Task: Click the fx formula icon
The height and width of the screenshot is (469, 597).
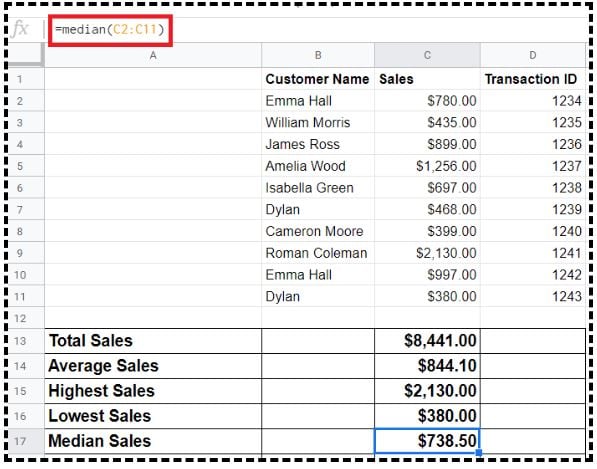Action: (20, 29)
